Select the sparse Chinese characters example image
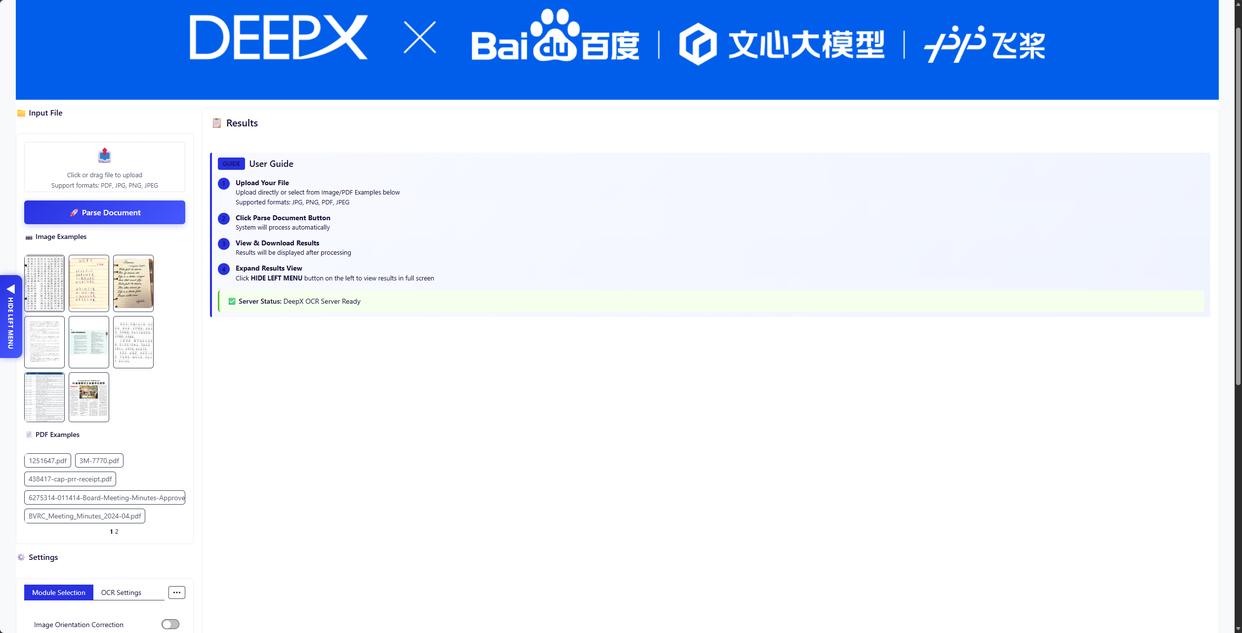 pos(133,342)
